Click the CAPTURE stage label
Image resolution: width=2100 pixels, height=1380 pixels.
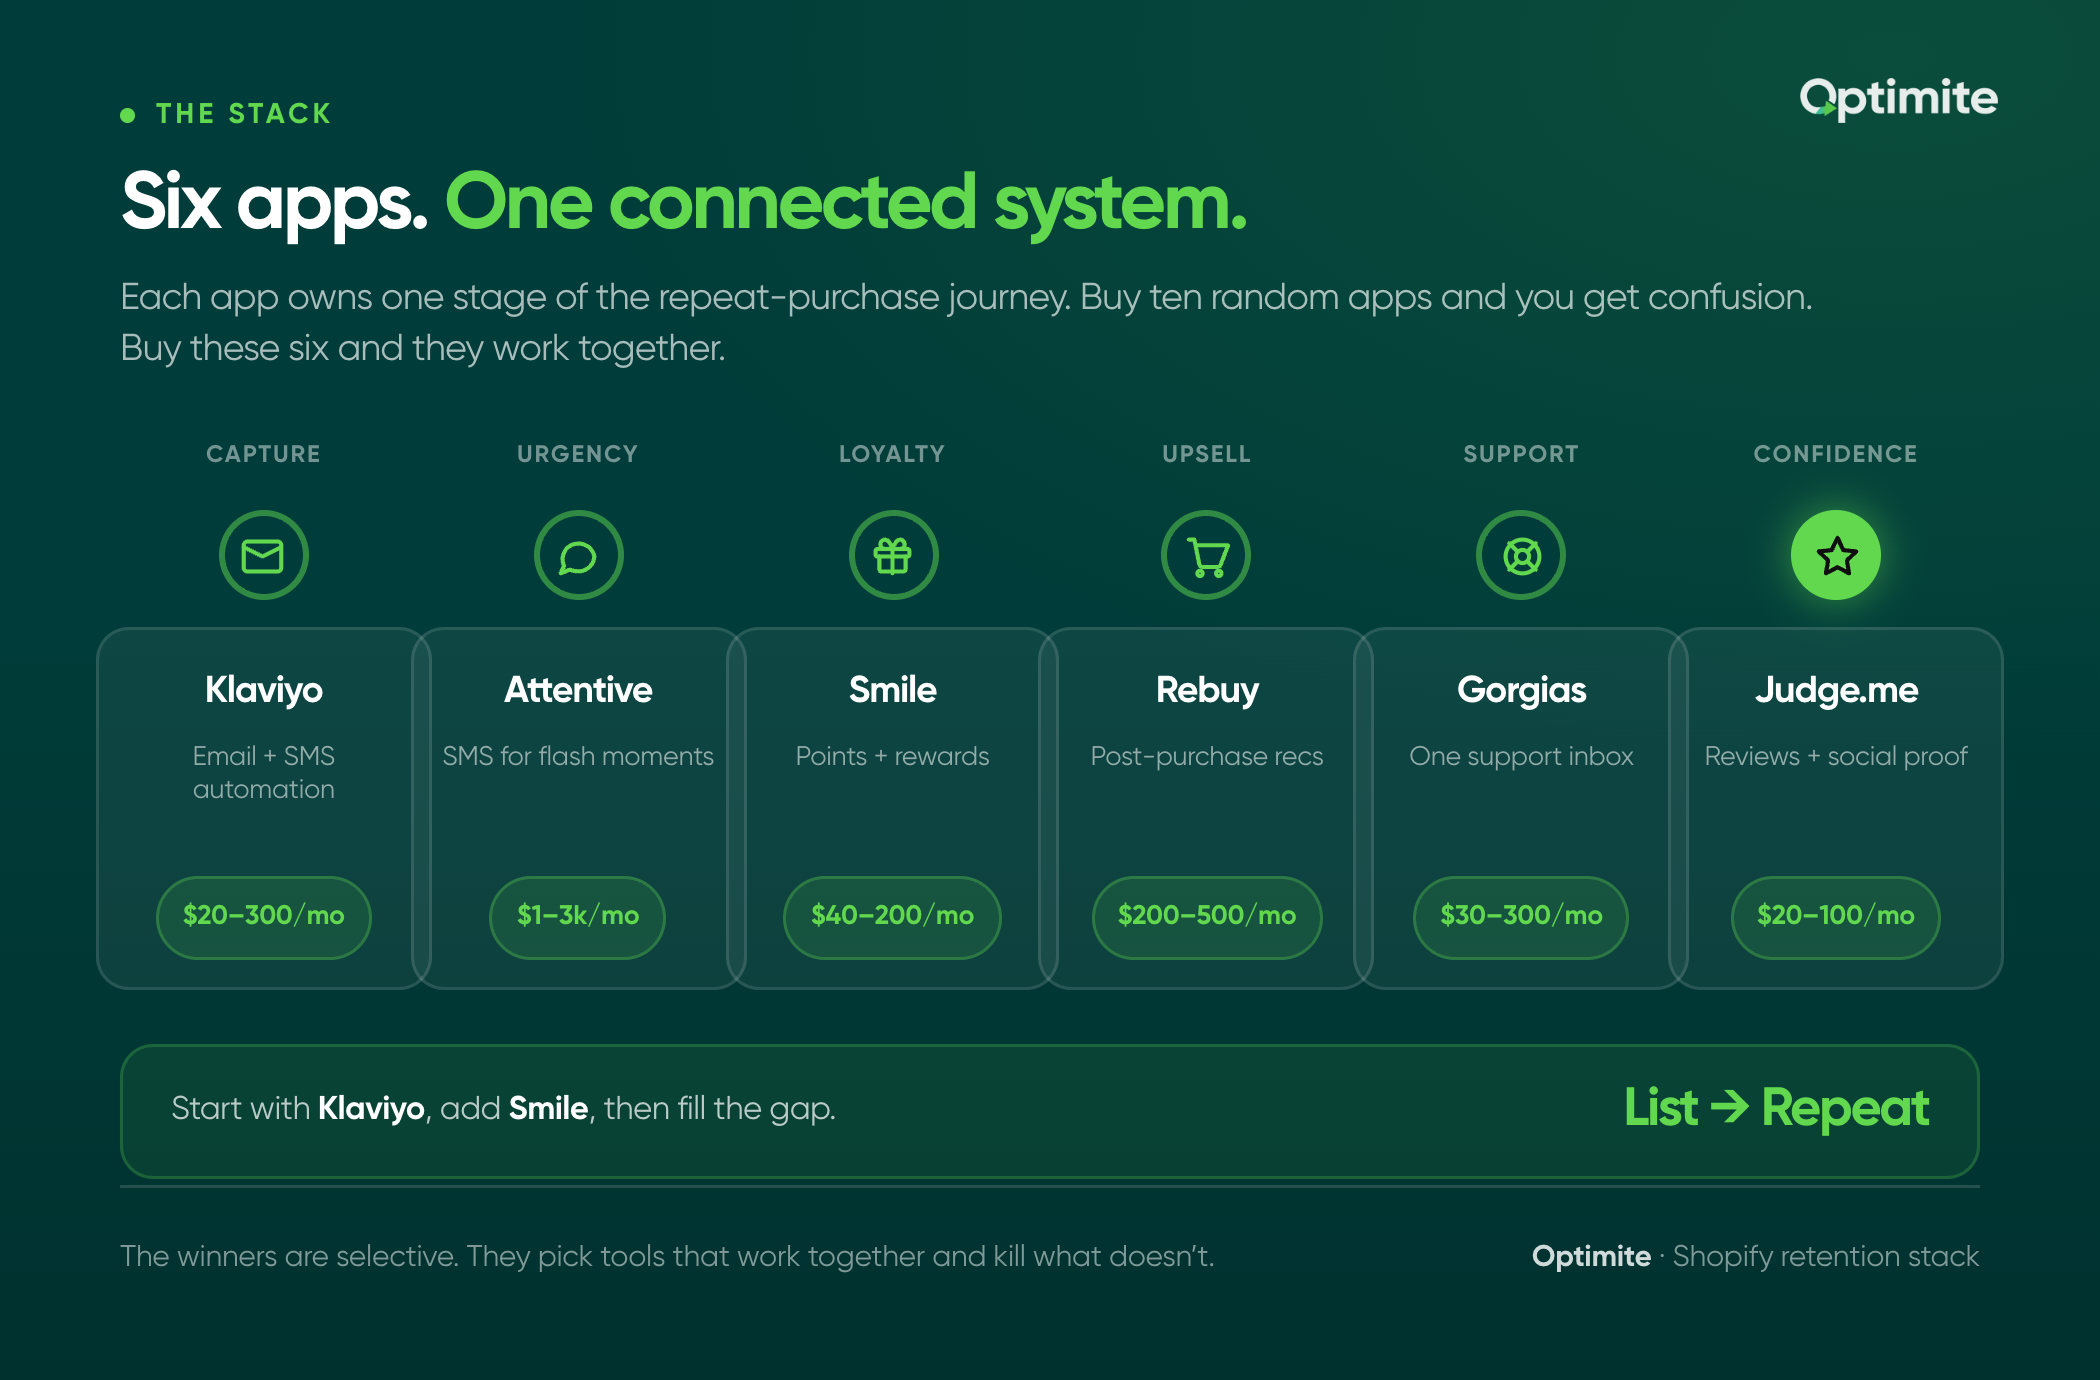(264, 454)
